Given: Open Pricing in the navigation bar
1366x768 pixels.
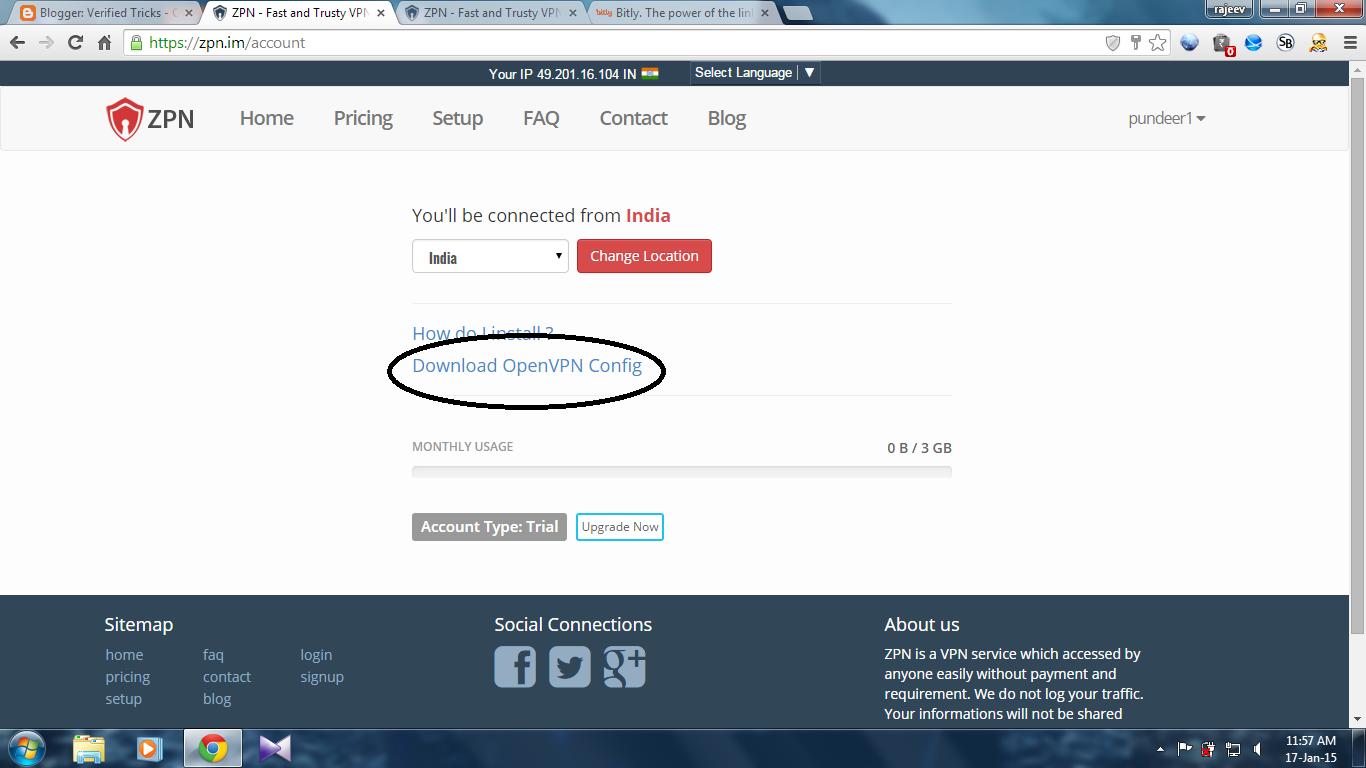Looking at the screenshot, I should 363,118.
